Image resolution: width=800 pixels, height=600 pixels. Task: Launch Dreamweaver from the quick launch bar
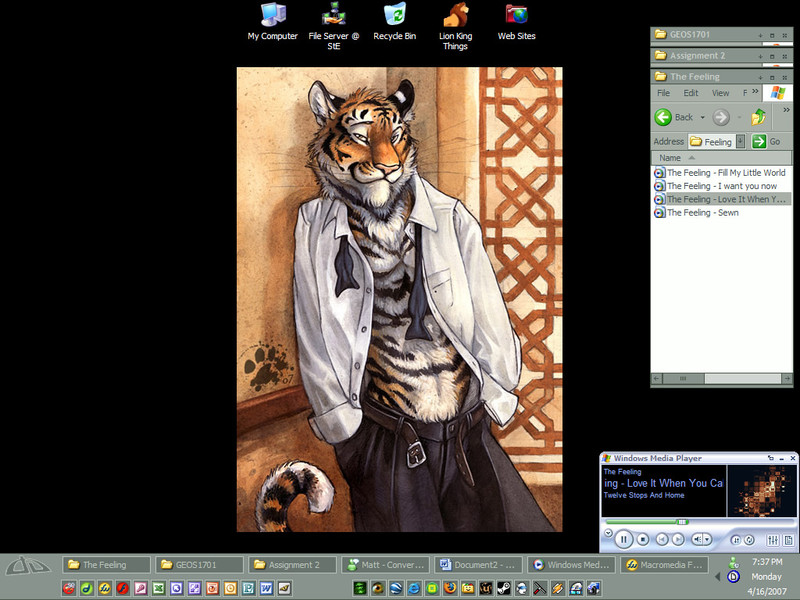pos(87,588)
